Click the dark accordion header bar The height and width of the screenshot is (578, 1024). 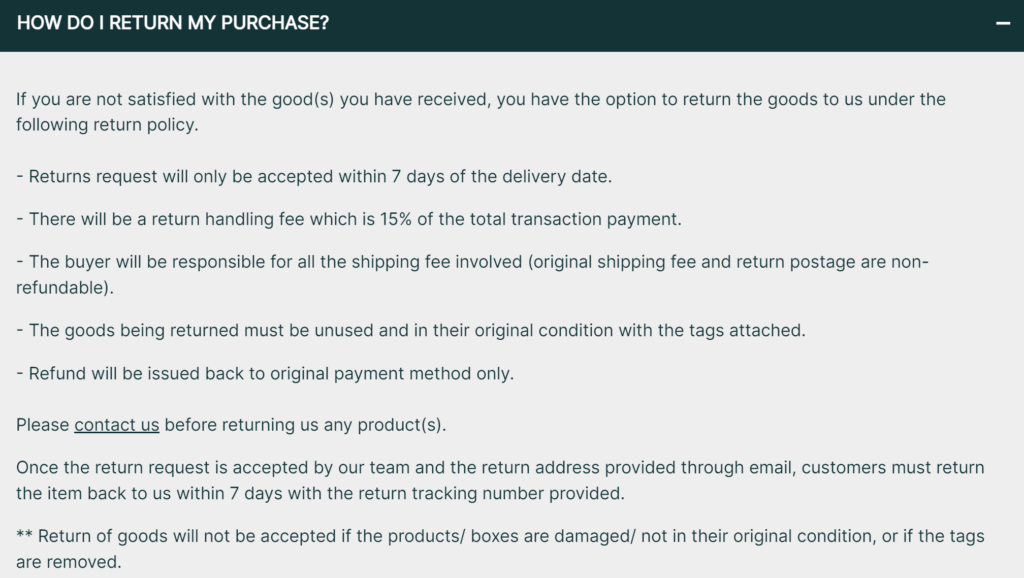[x=512, y=25]
